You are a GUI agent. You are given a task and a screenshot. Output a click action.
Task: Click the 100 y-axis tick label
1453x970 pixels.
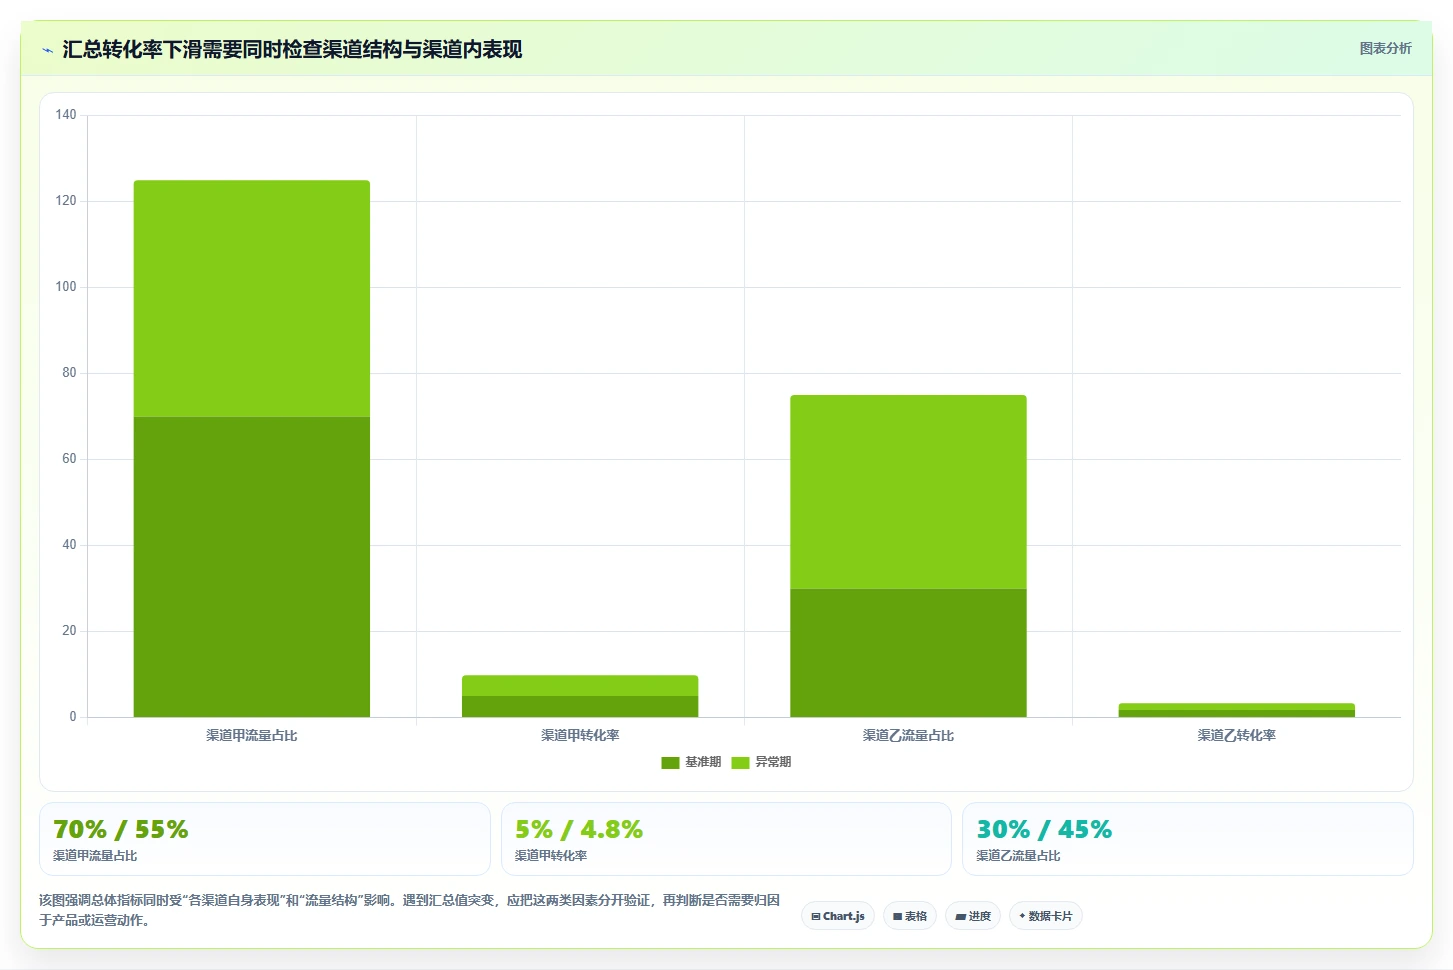[x=66, y=287]
